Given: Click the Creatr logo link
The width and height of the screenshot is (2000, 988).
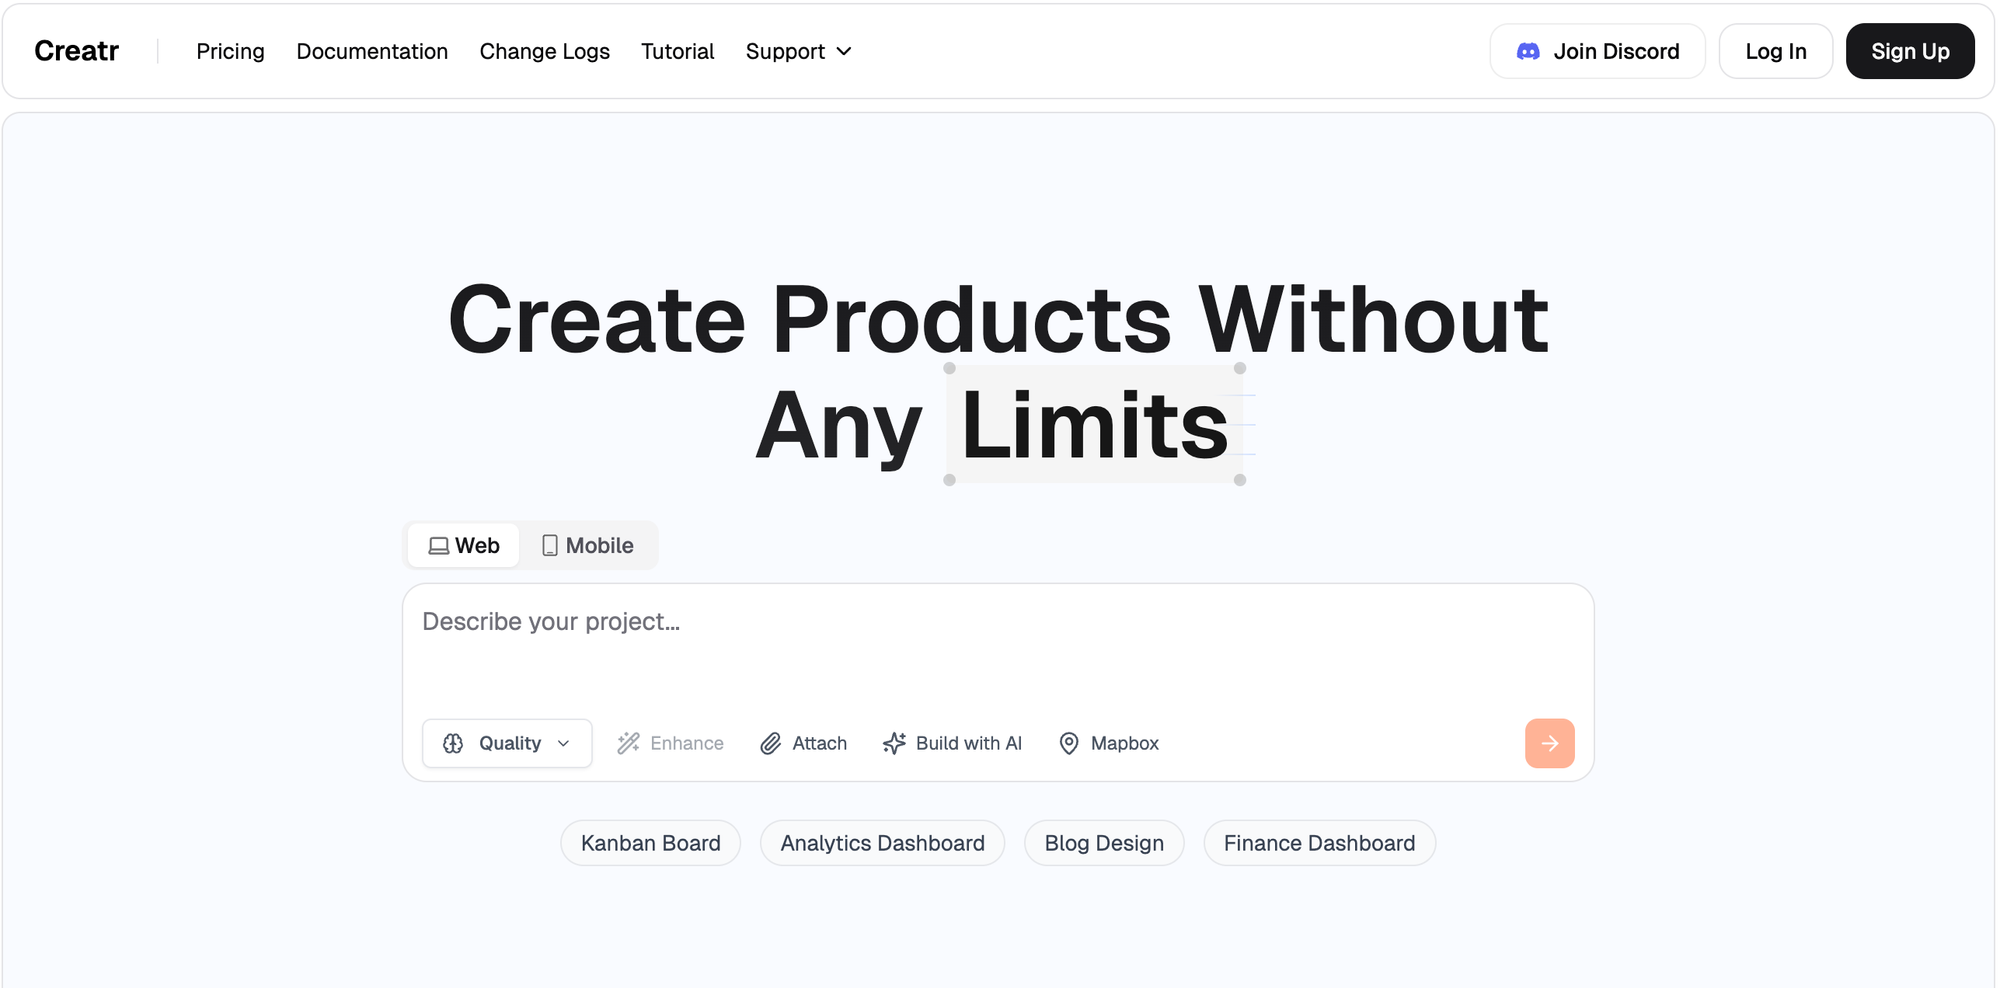Looking at the screenshot, I should 76,51.
